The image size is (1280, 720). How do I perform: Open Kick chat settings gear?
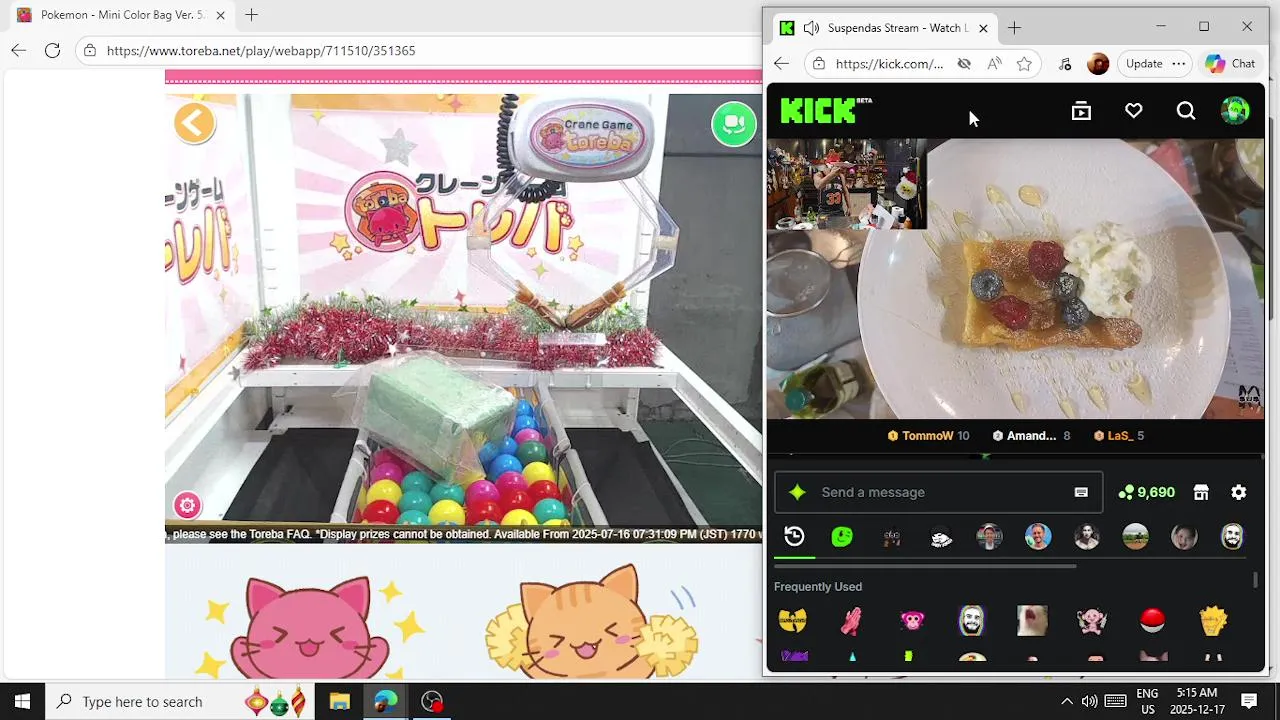[1239, 492]
